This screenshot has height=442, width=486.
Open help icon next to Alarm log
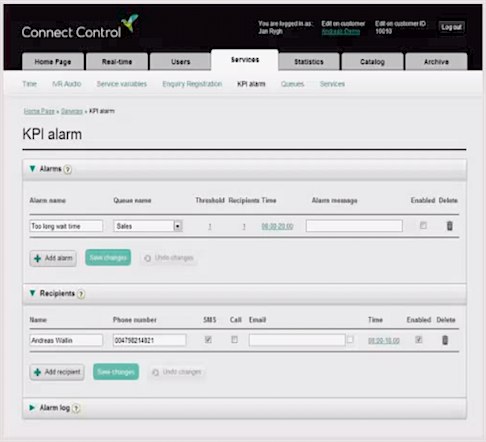[76, 408]
